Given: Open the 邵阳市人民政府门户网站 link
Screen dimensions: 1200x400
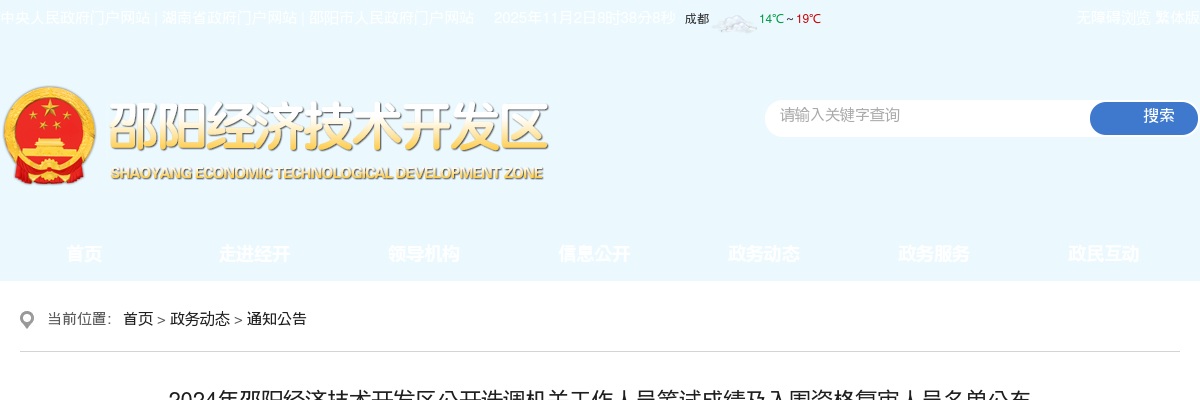Looking at the screenshot, I should point(391,18).
